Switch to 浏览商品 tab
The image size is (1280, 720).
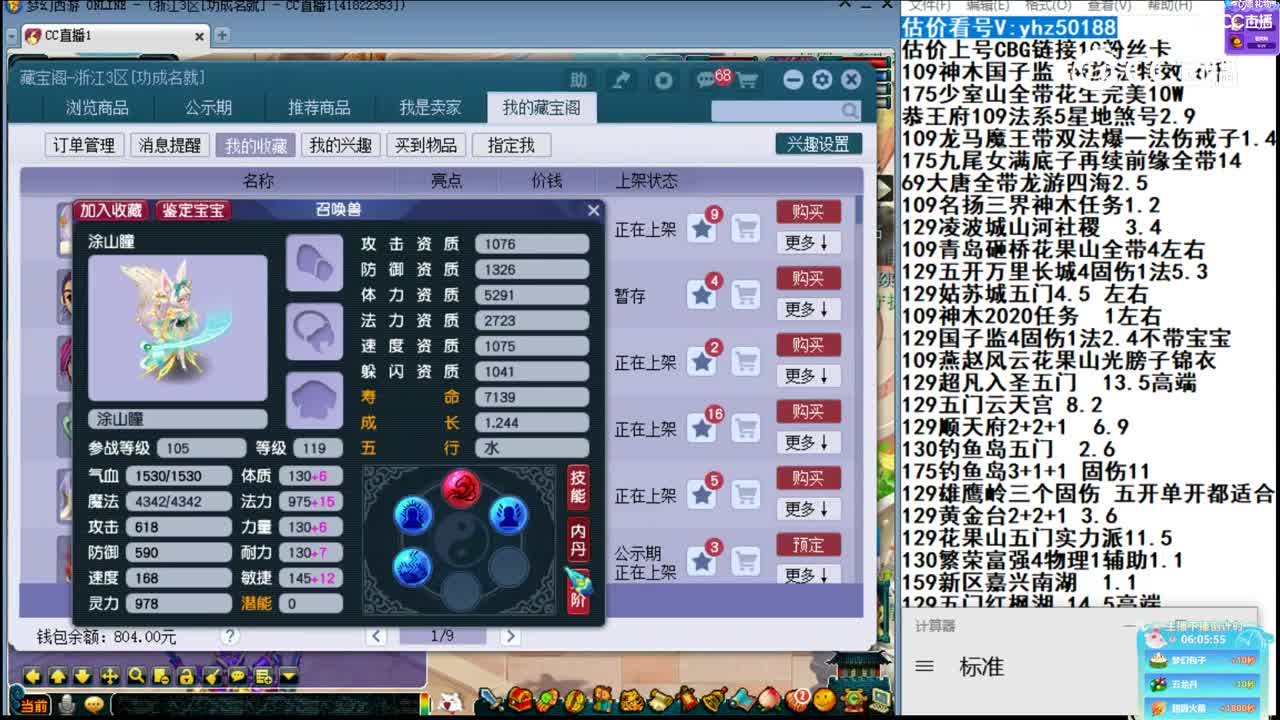click(x=97, y=108)
